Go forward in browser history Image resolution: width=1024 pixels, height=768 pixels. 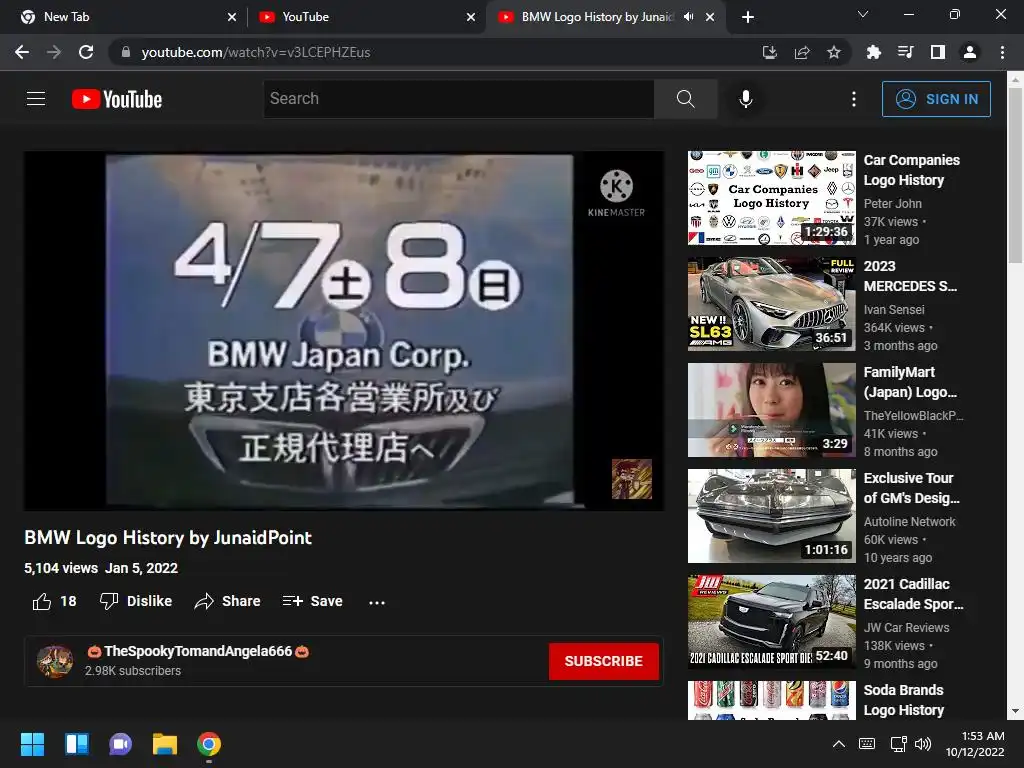pos(54,52)
